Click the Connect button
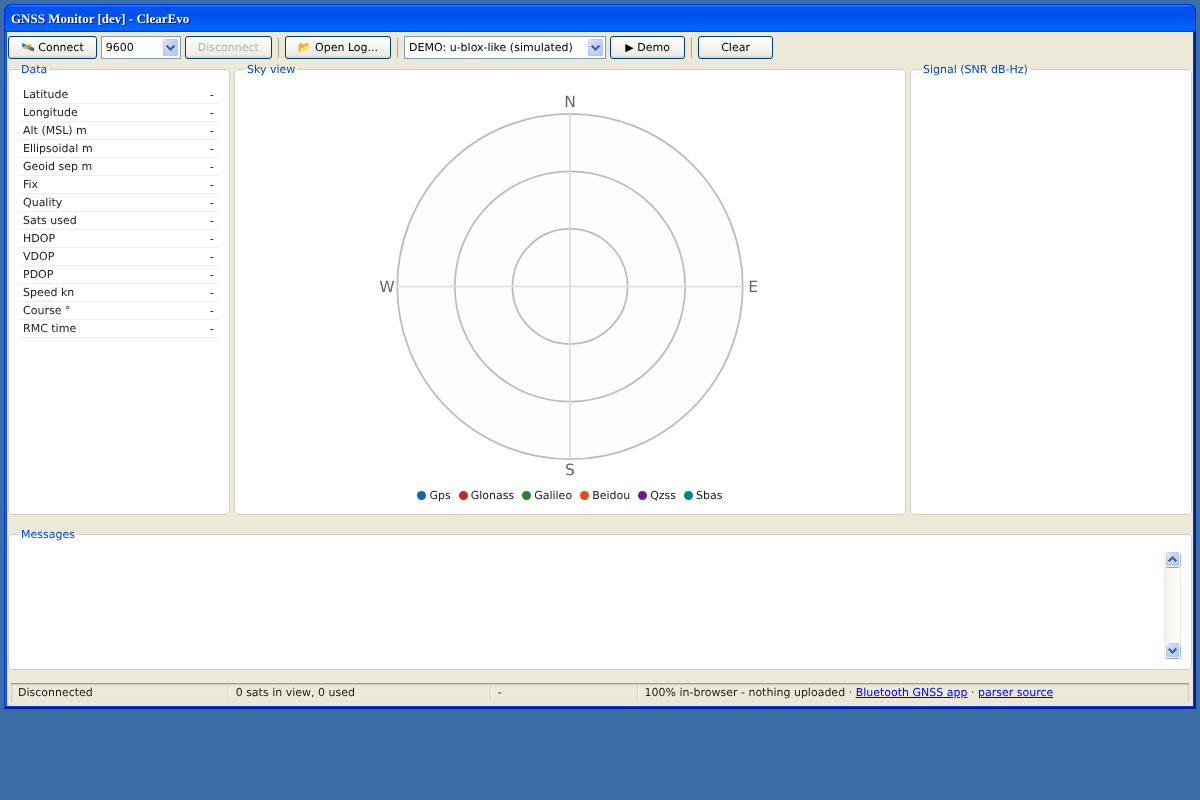Viewport: 1200px width, 800px height. pyautogui.click(x=53, y=47)
